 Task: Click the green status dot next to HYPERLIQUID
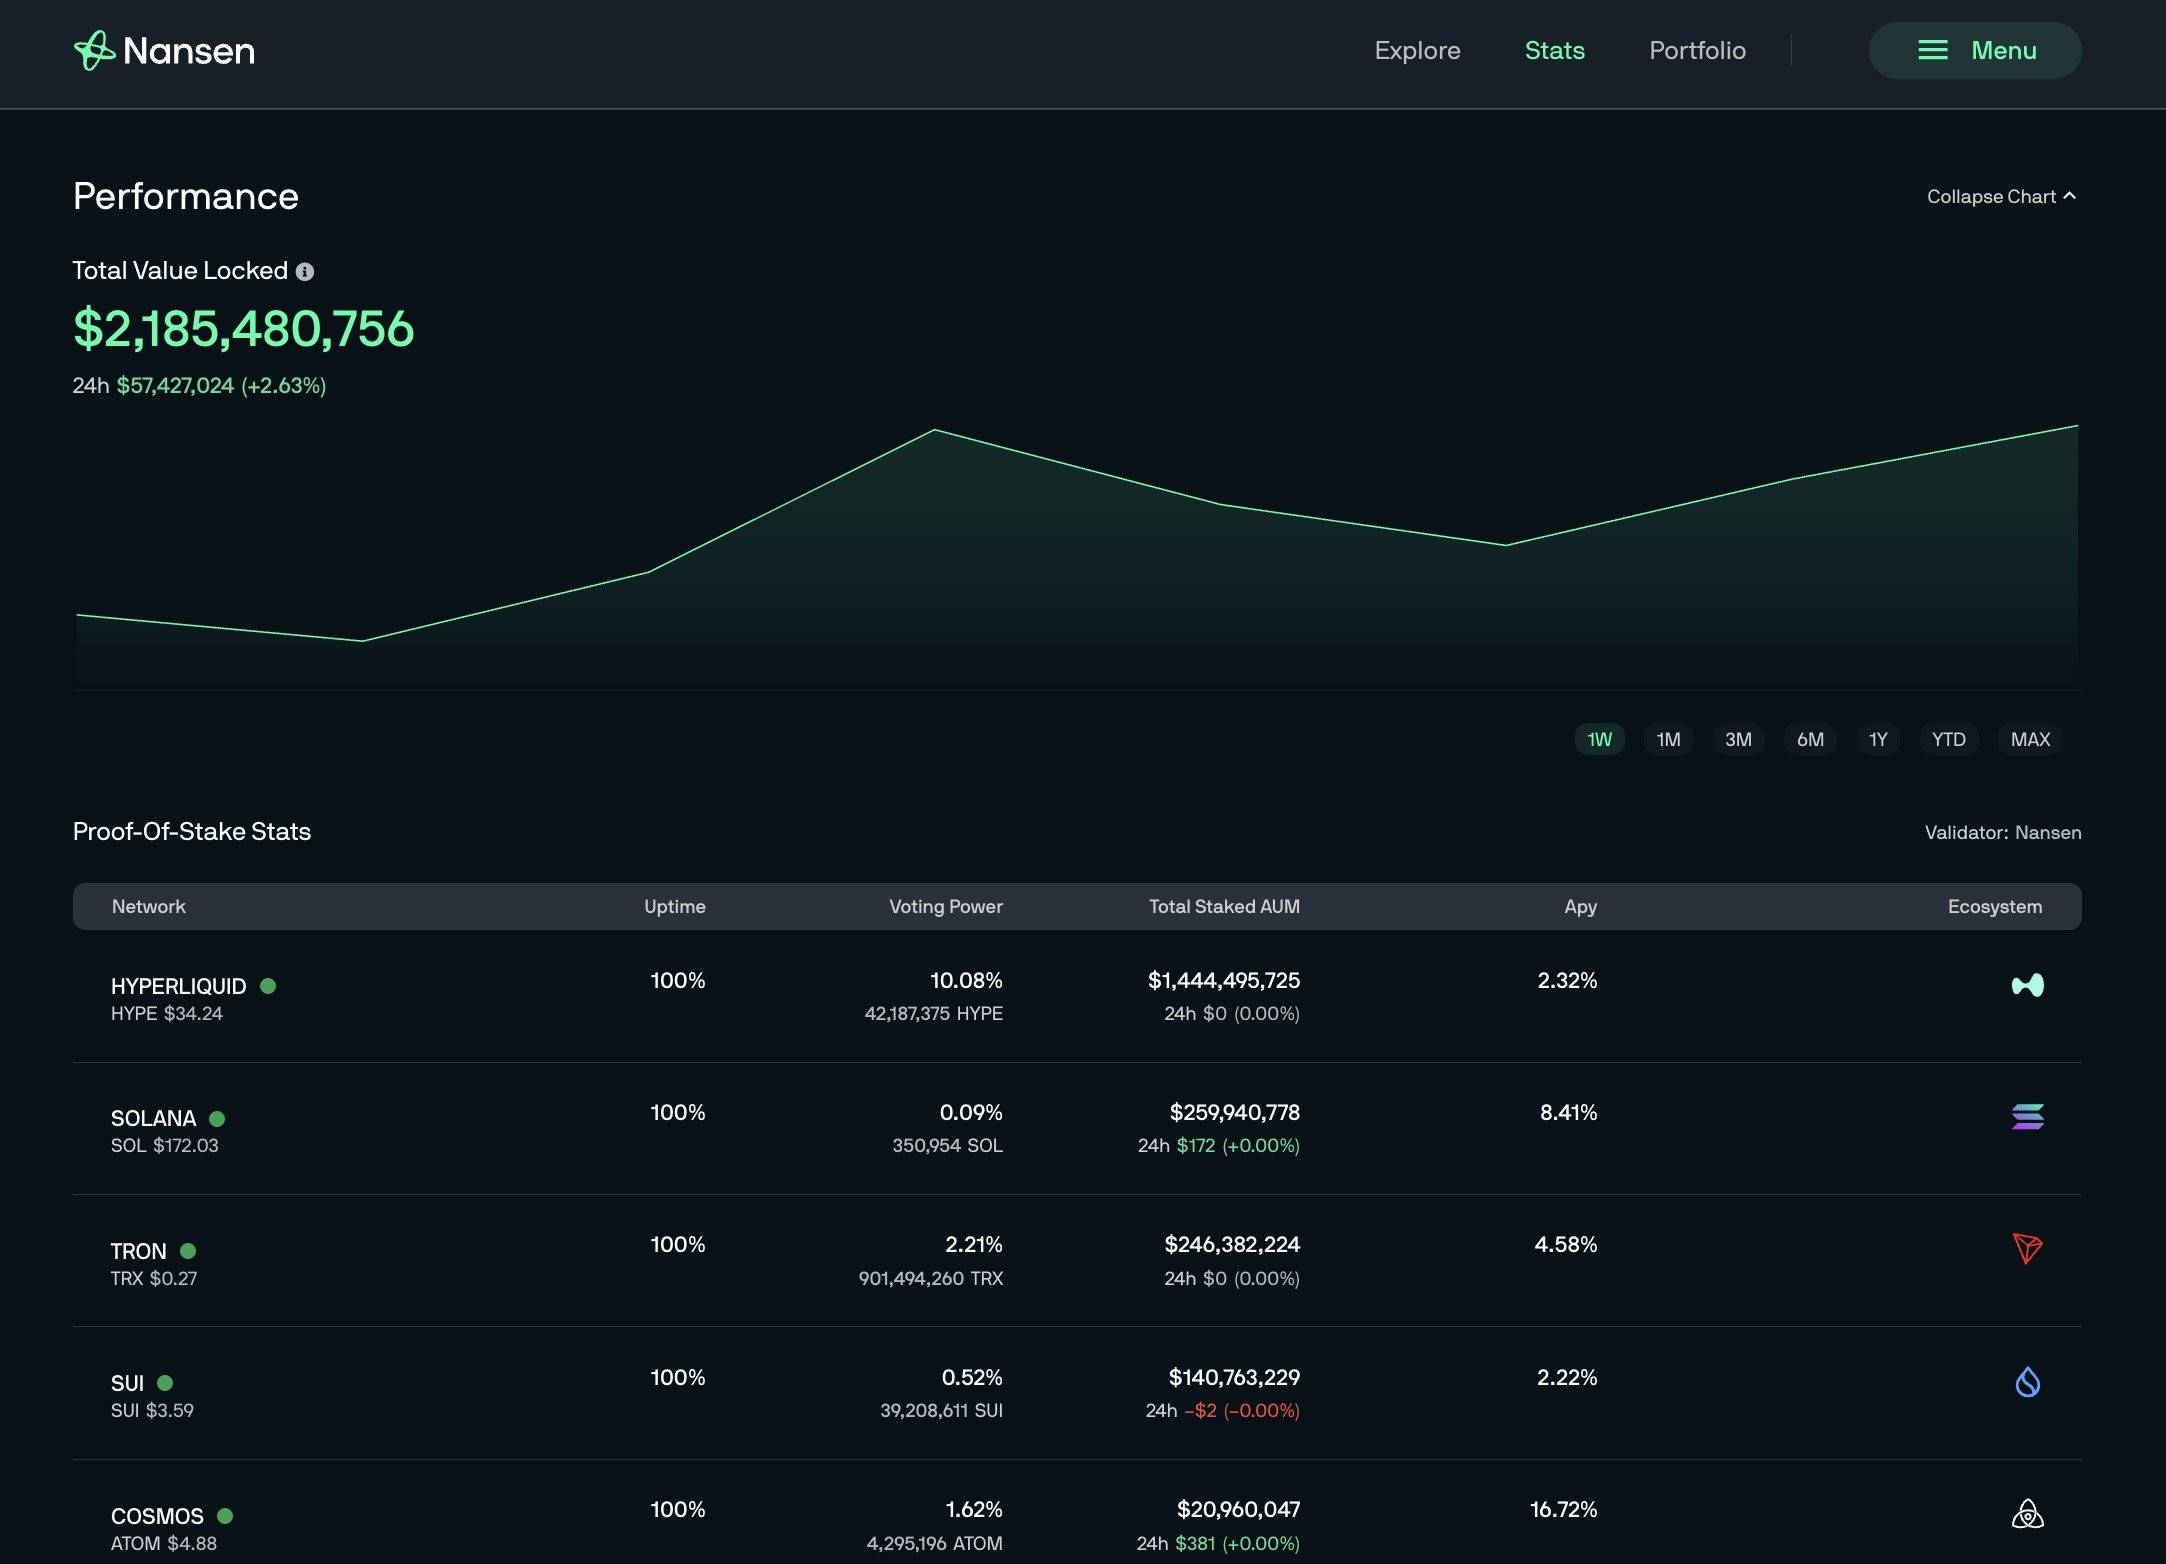(268, 986)
